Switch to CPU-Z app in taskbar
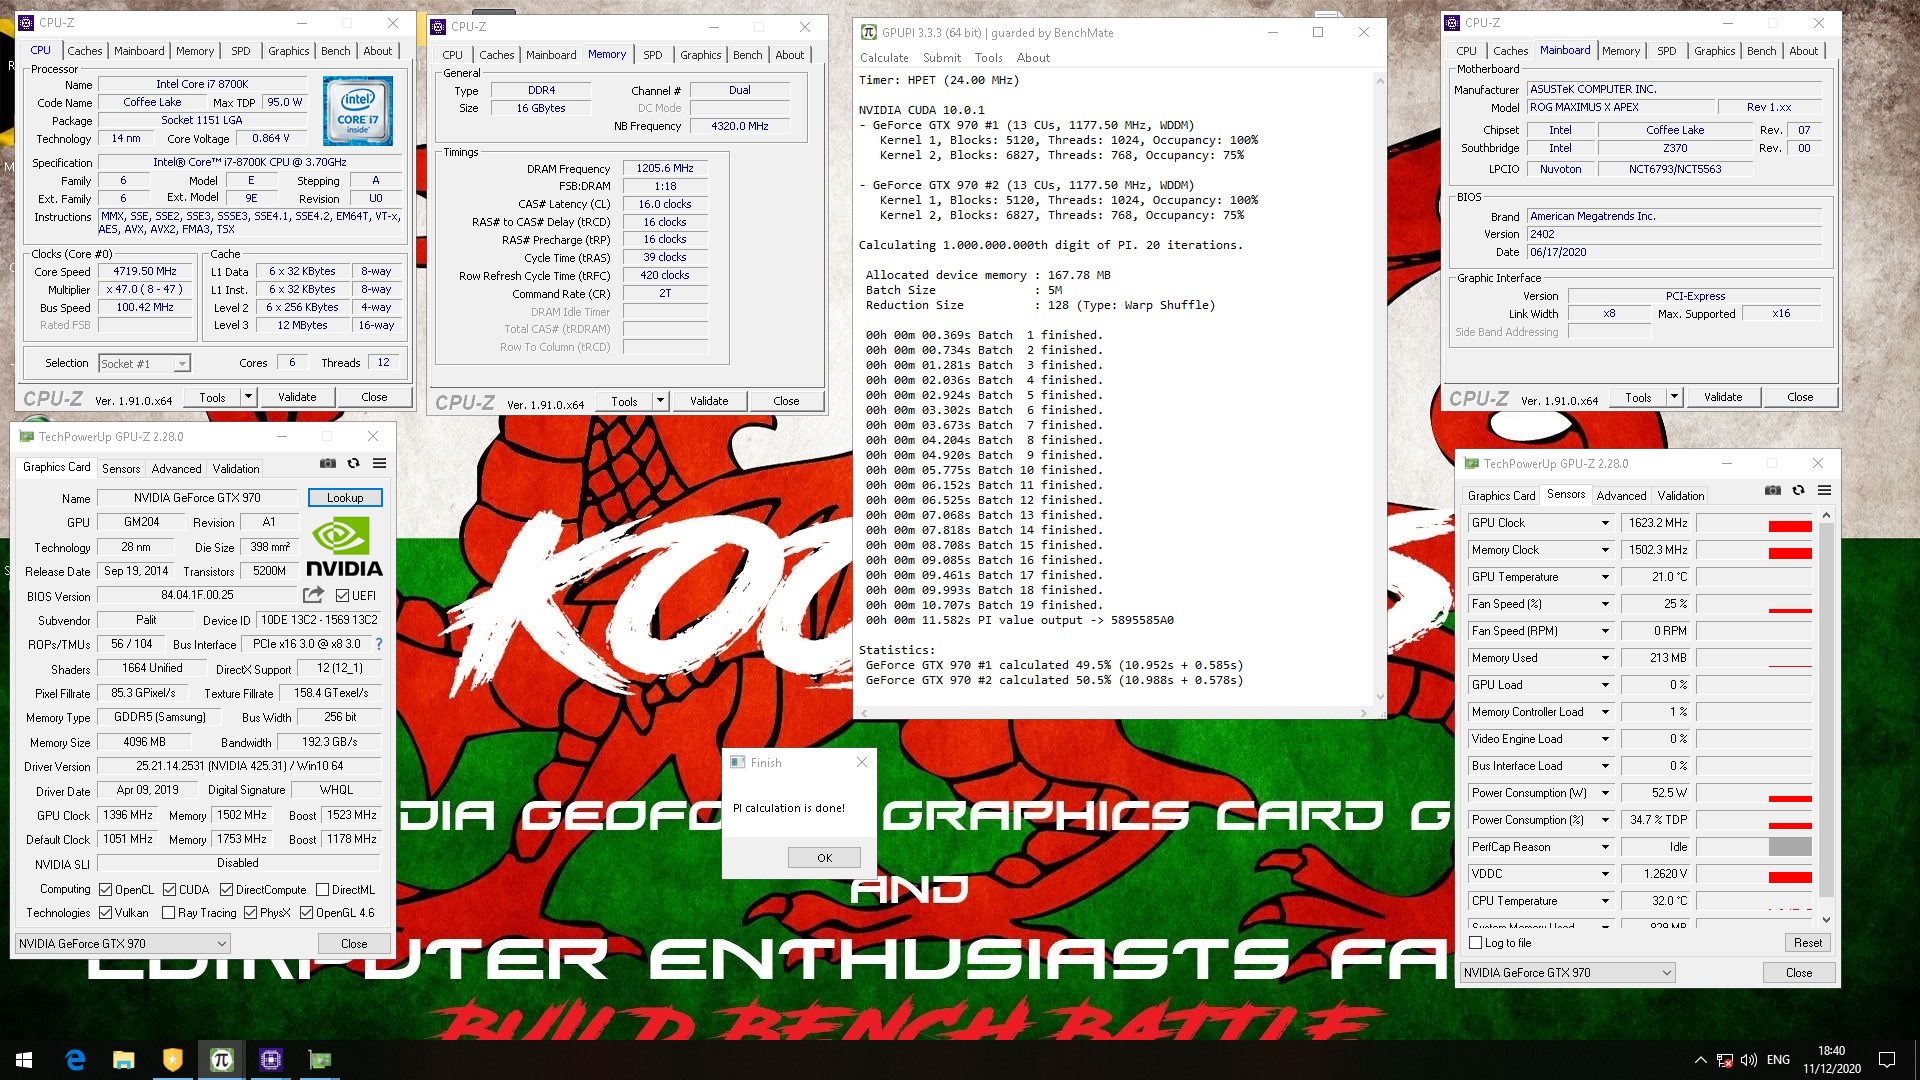The width and height of the screenshot is (1920, 1080). pyautogui.click(x=270, y=1060)
